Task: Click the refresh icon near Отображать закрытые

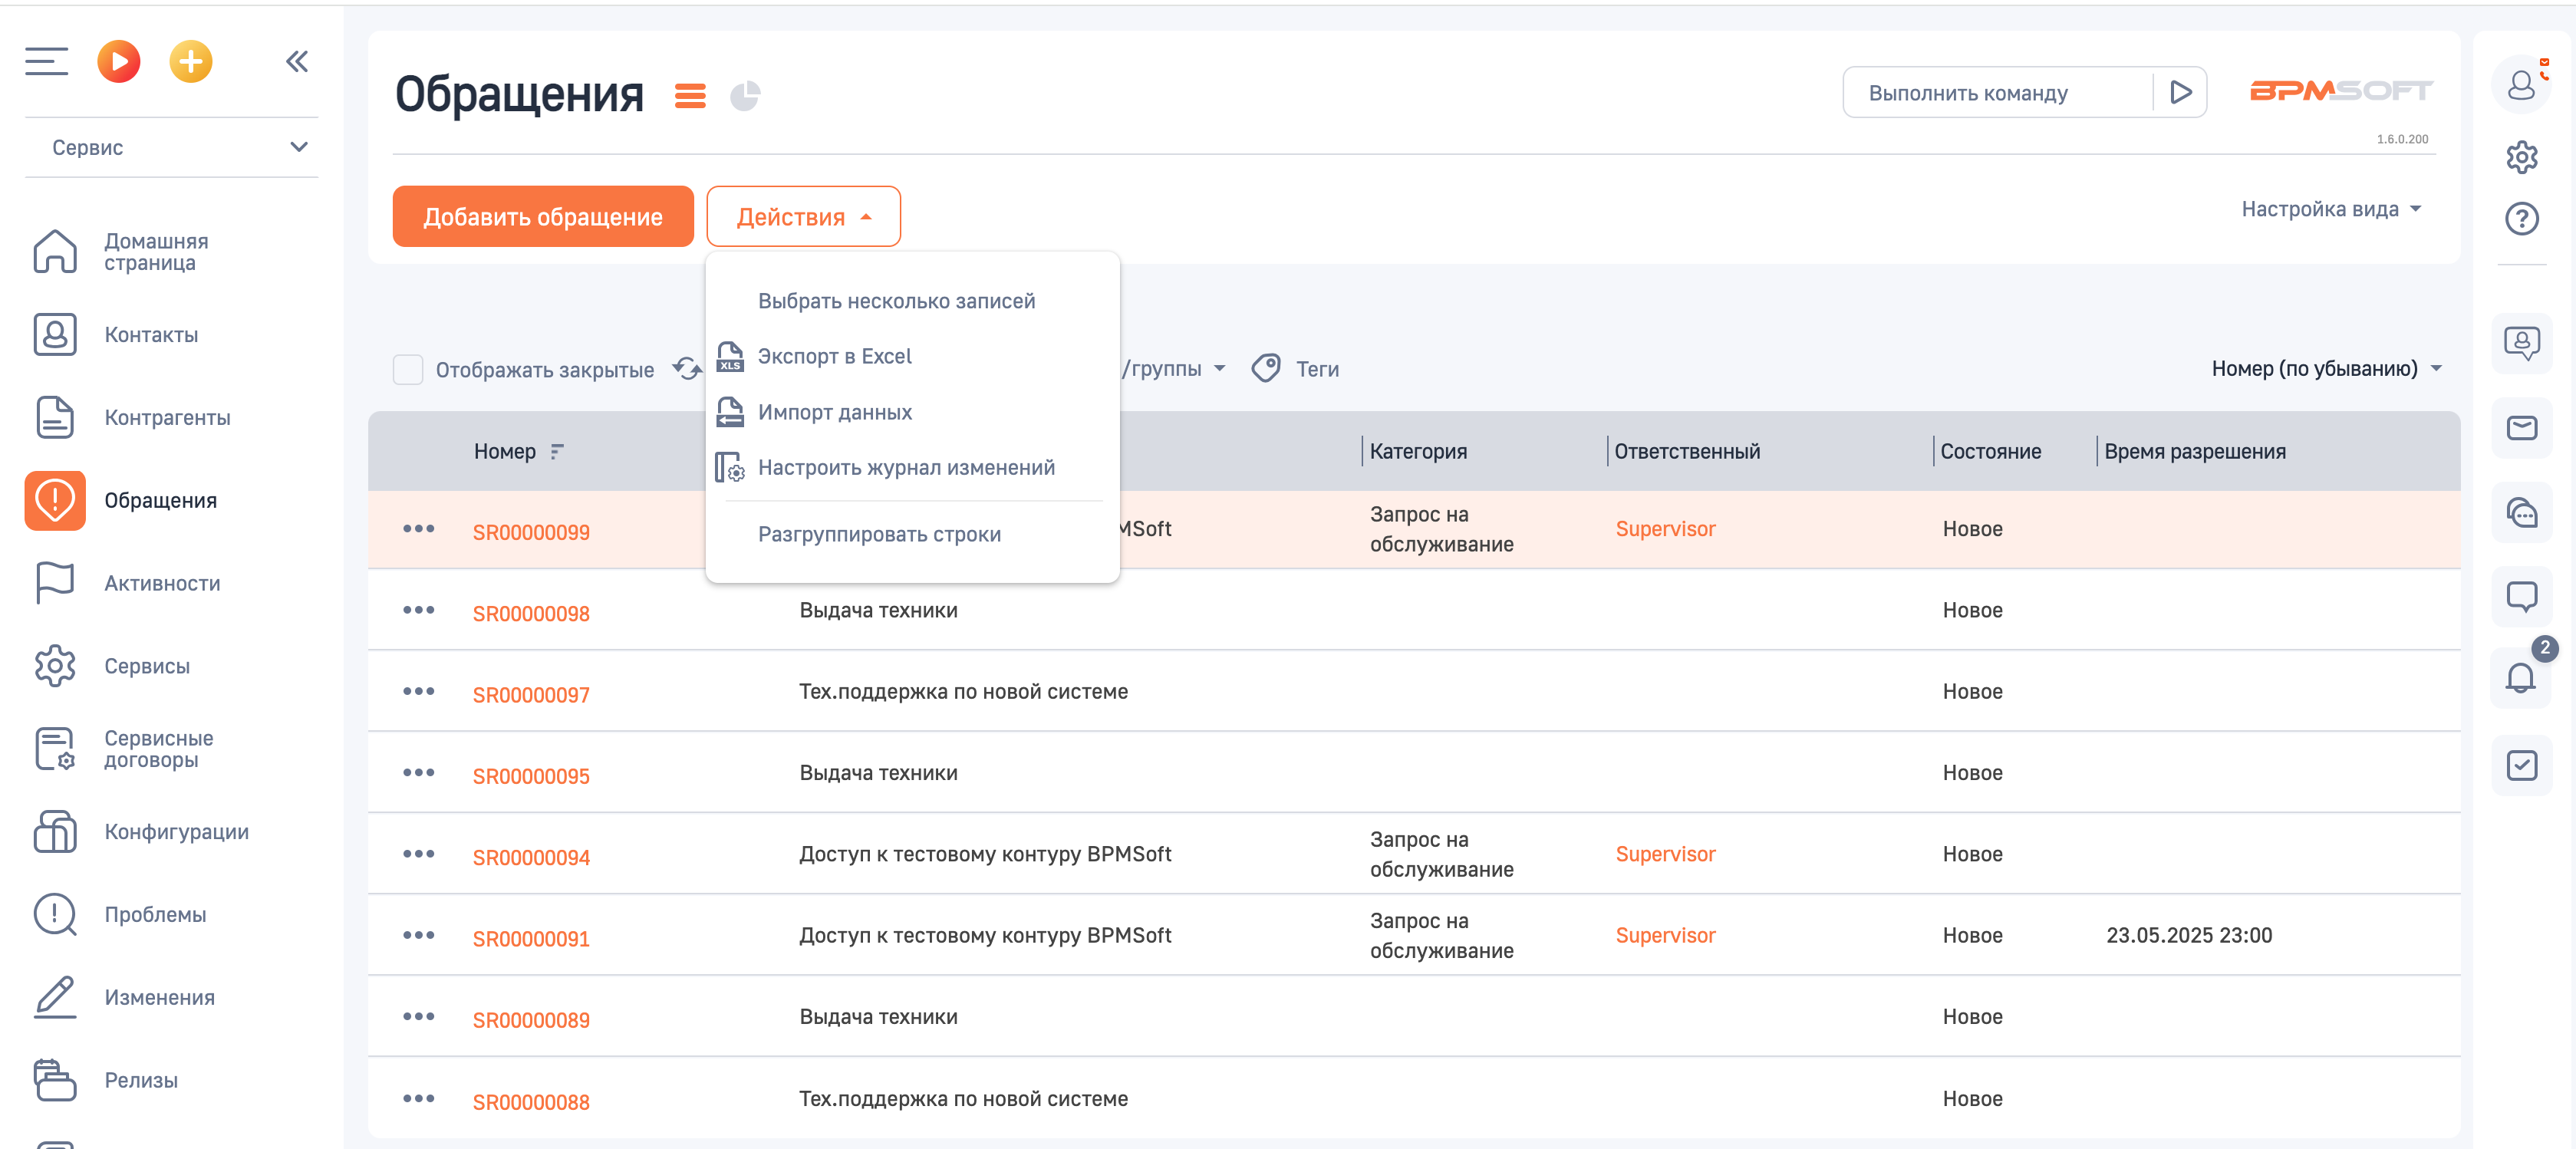Action: pos(687,368)
